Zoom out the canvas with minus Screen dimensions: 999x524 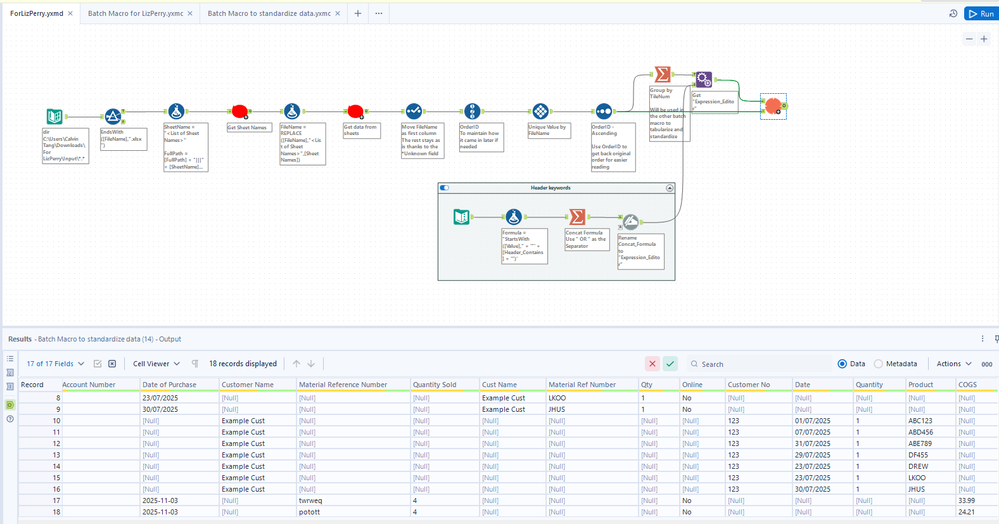pyautogui.click(x=969, y=39)
